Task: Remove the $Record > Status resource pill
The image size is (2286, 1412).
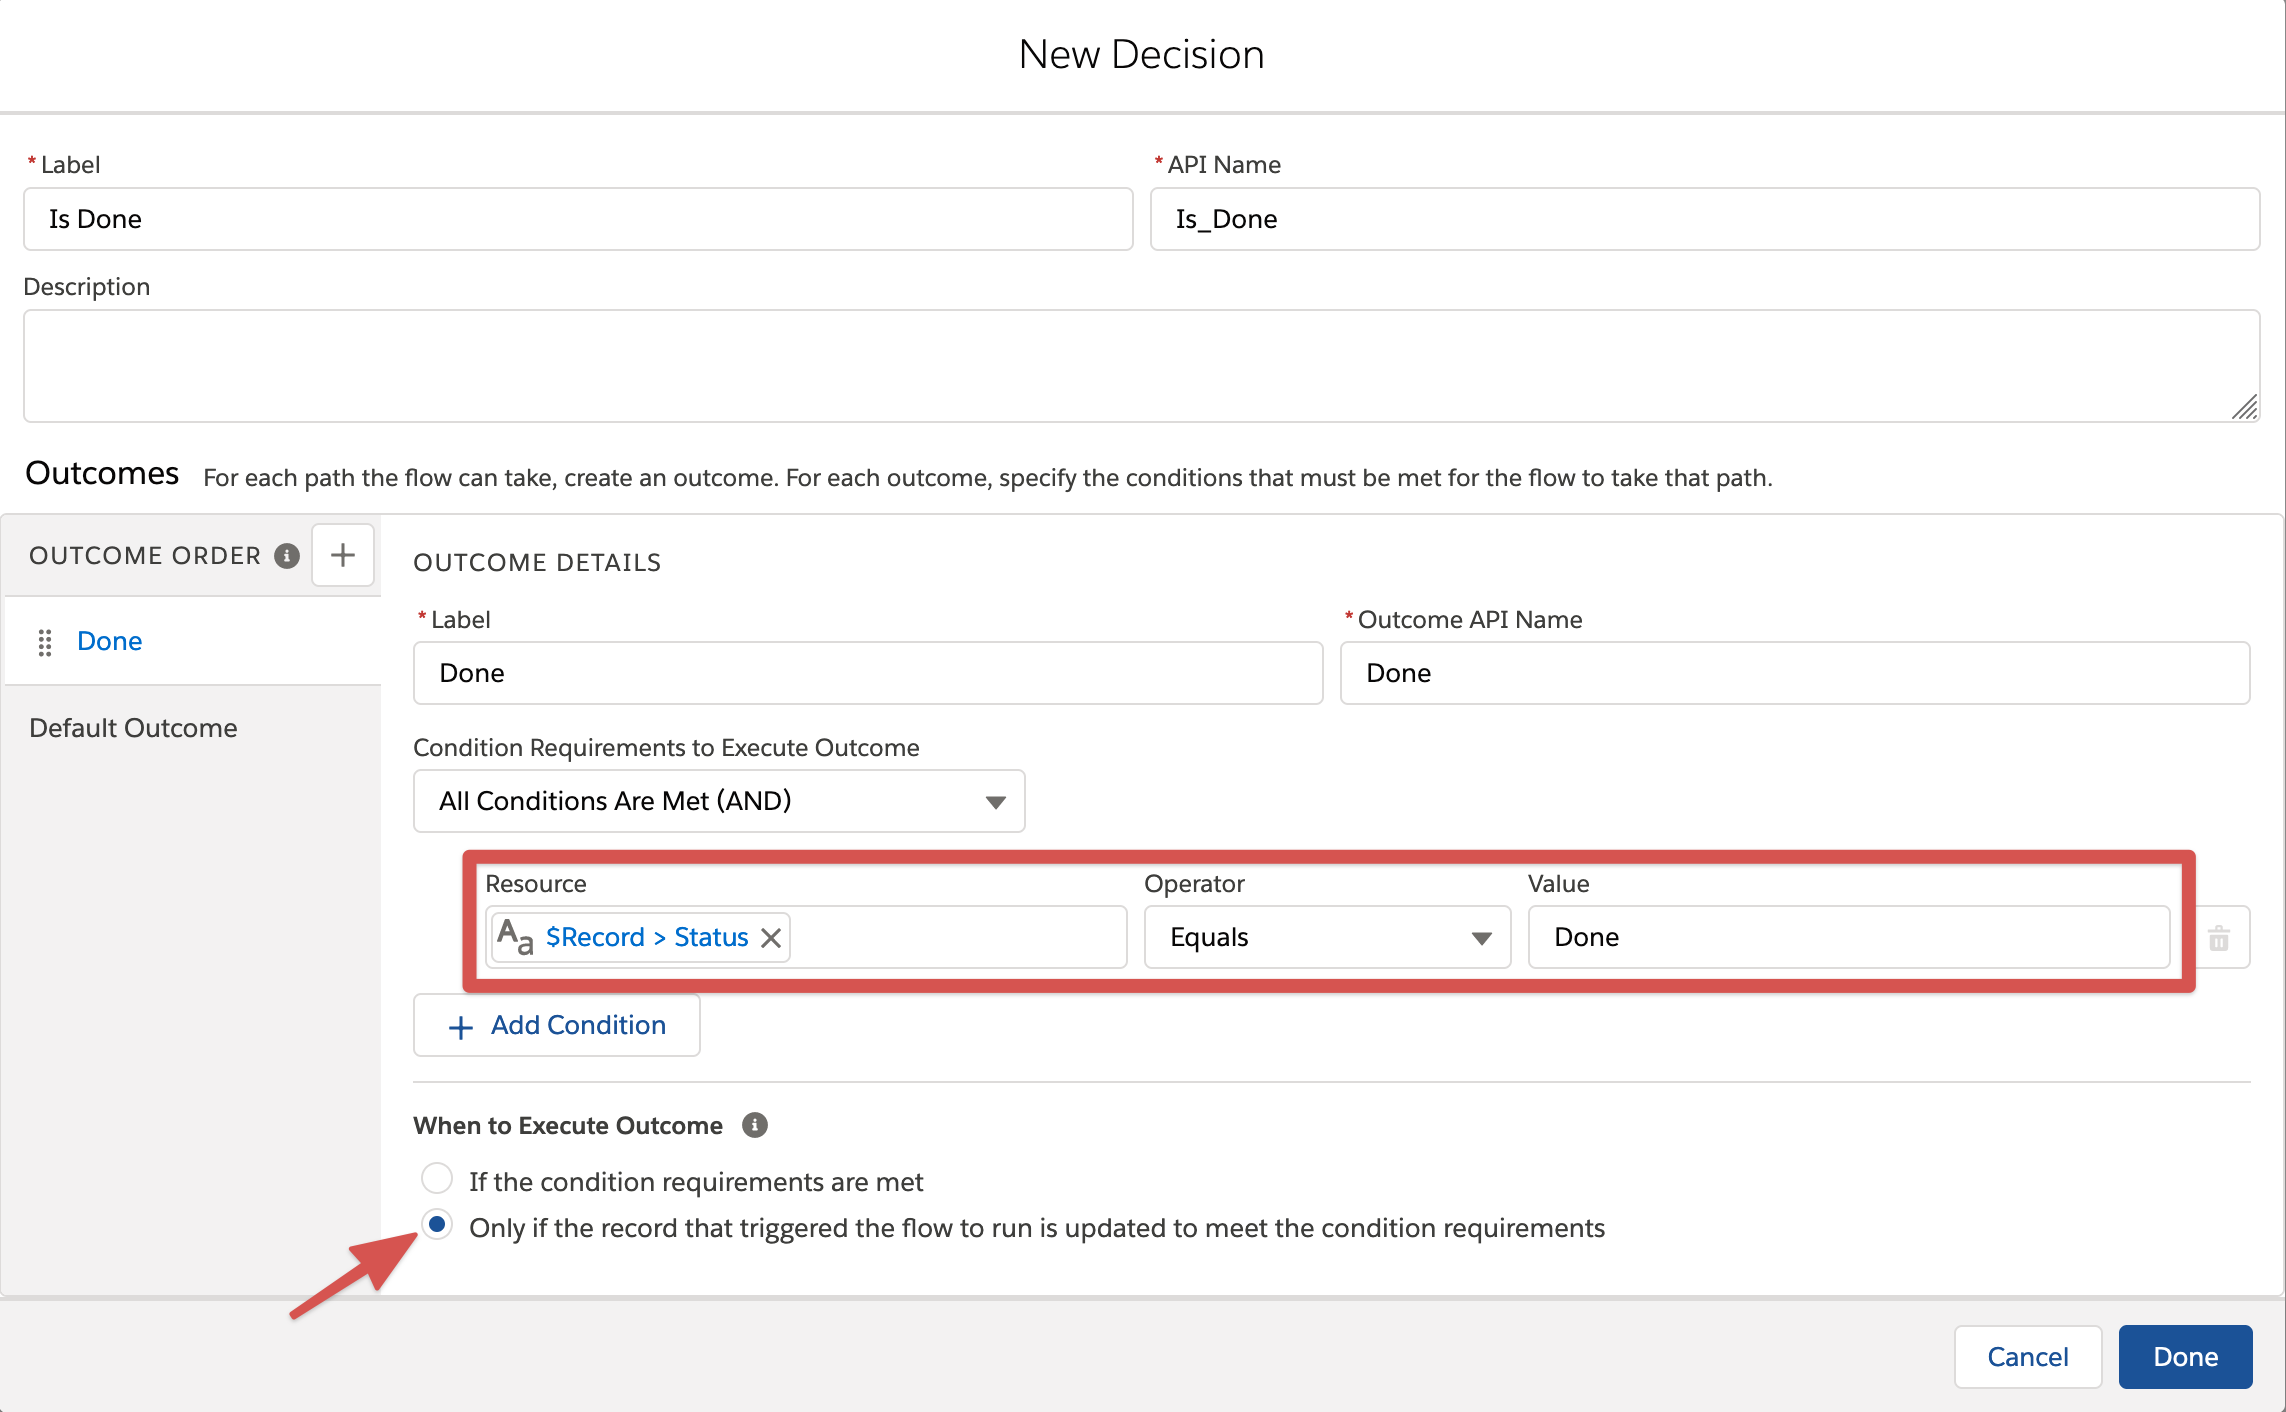Action: (771, 938)
